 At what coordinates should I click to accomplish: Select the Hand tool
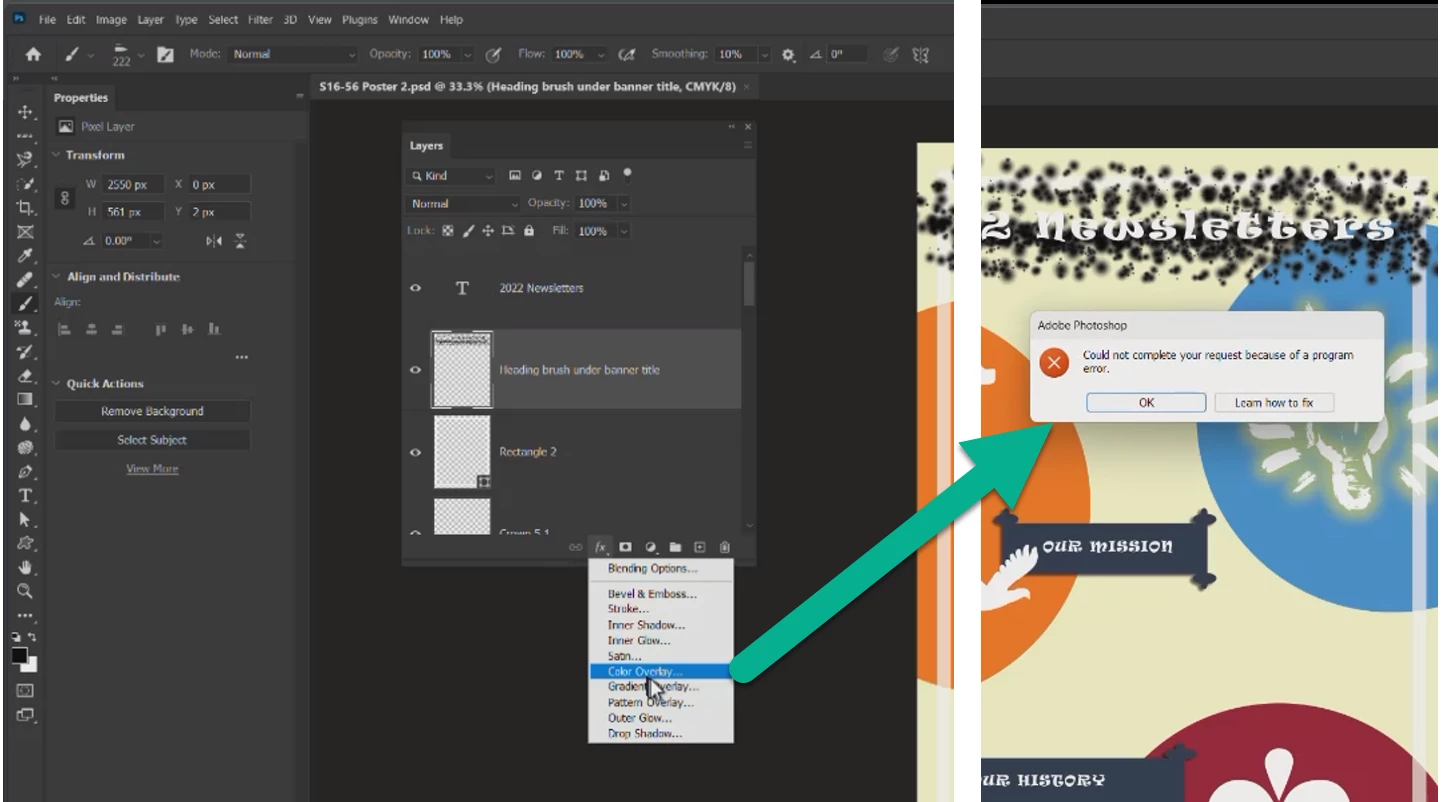tap(26, 568)
